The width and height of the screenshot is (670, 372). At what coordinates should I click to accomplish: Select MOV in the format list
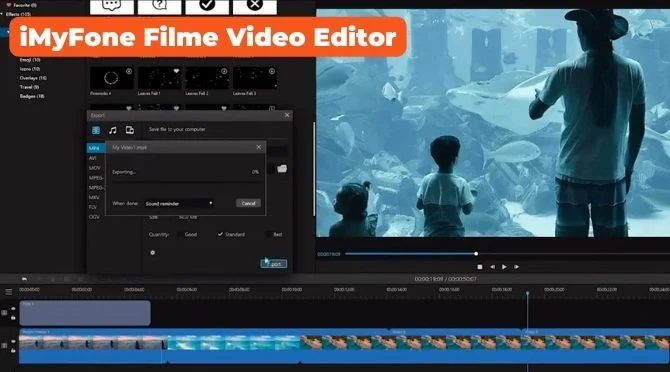(x=94, y=168)
